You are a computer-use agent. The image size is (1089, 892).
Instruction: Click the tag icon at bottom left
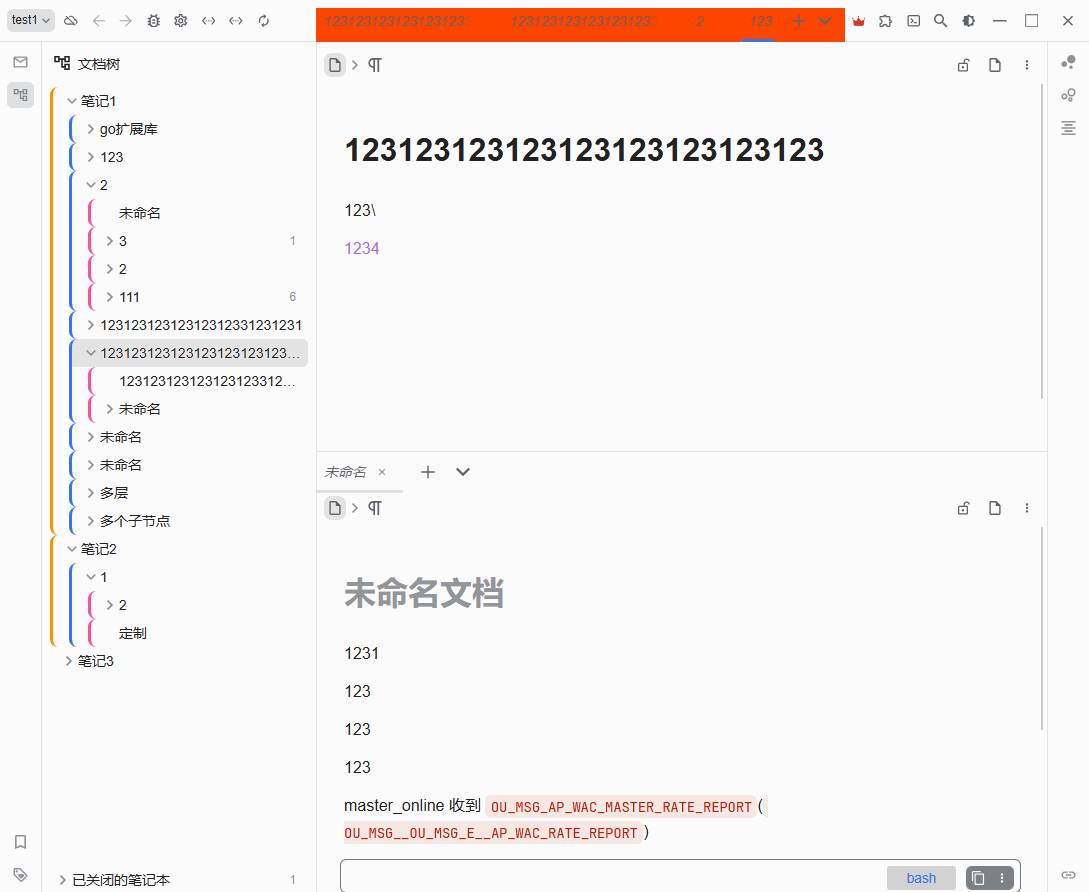(x=20, y=874)
